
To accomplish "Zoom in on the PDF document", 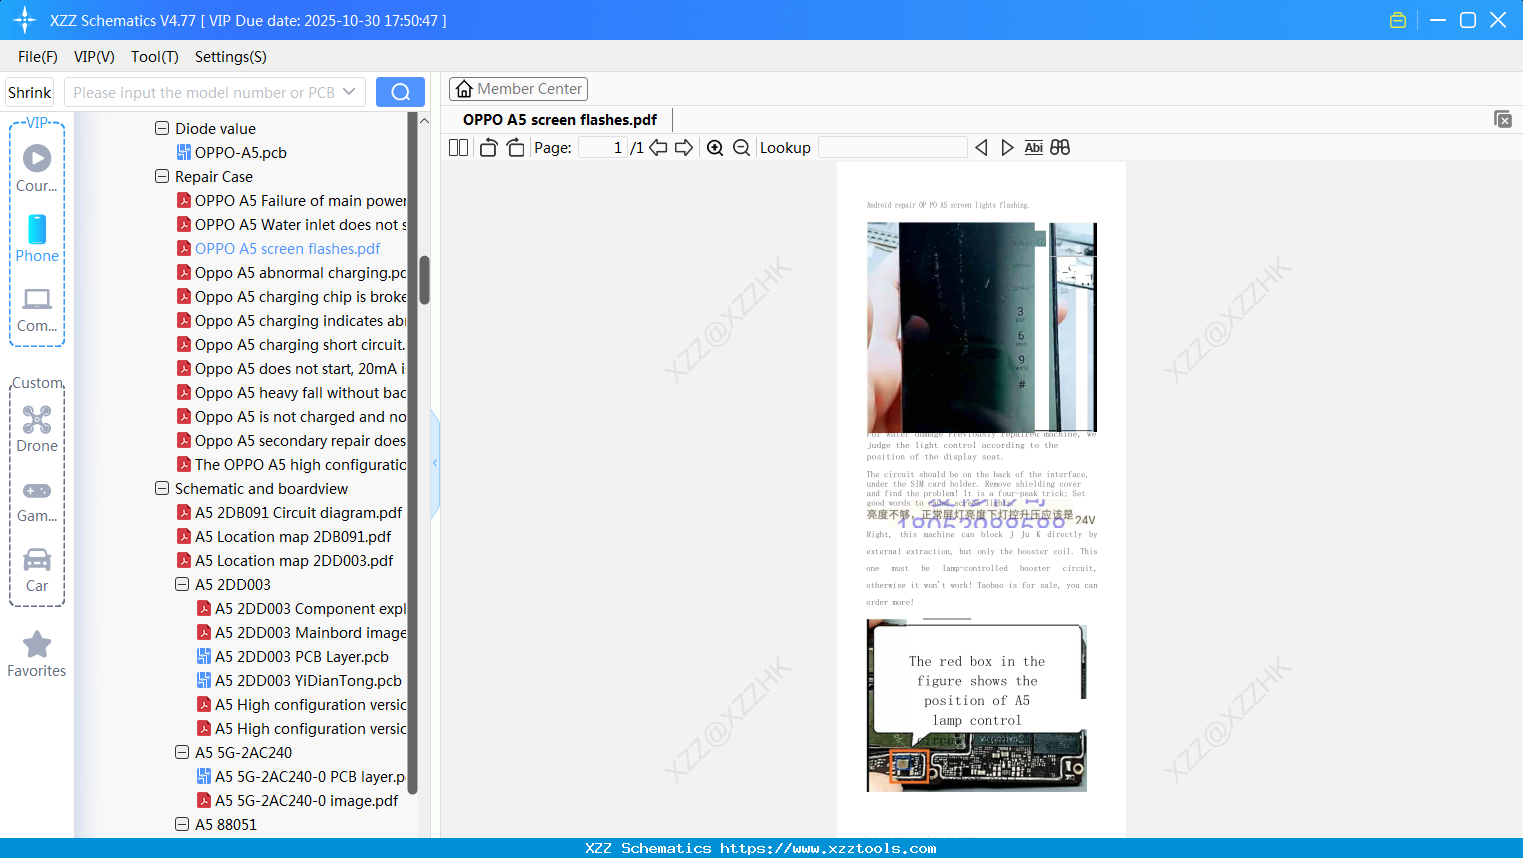I will (x=715, y=148).
